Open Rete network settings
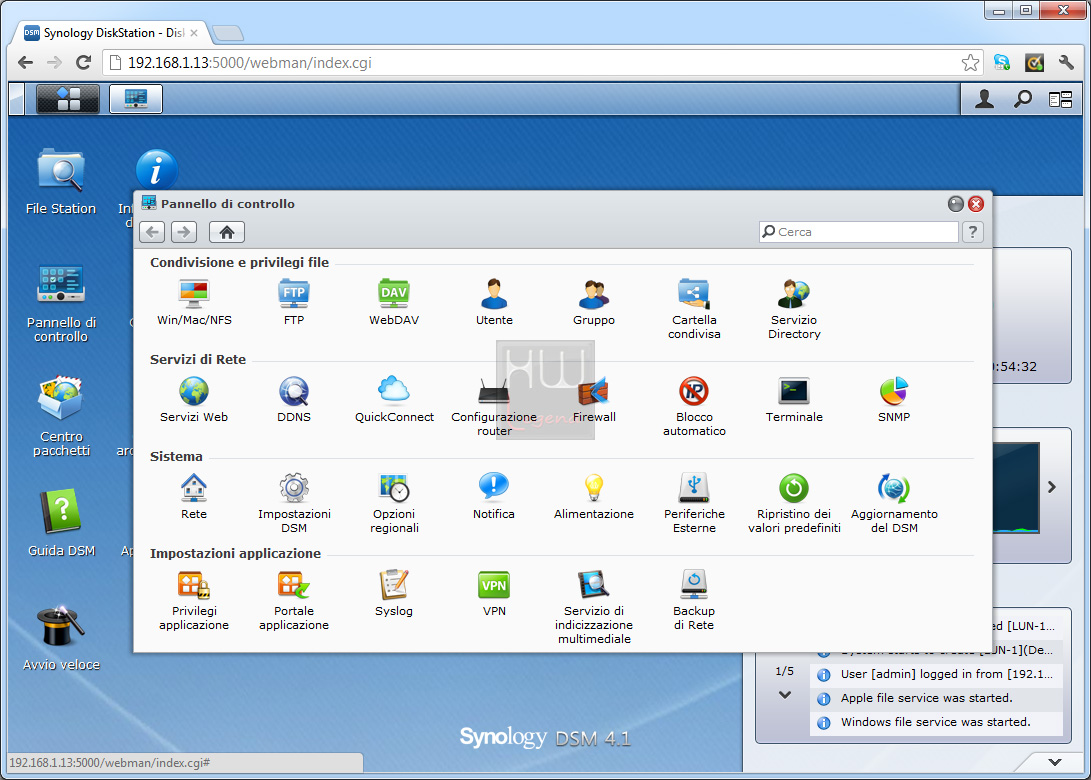This screenshot has height=780, width=1091. 194,497
